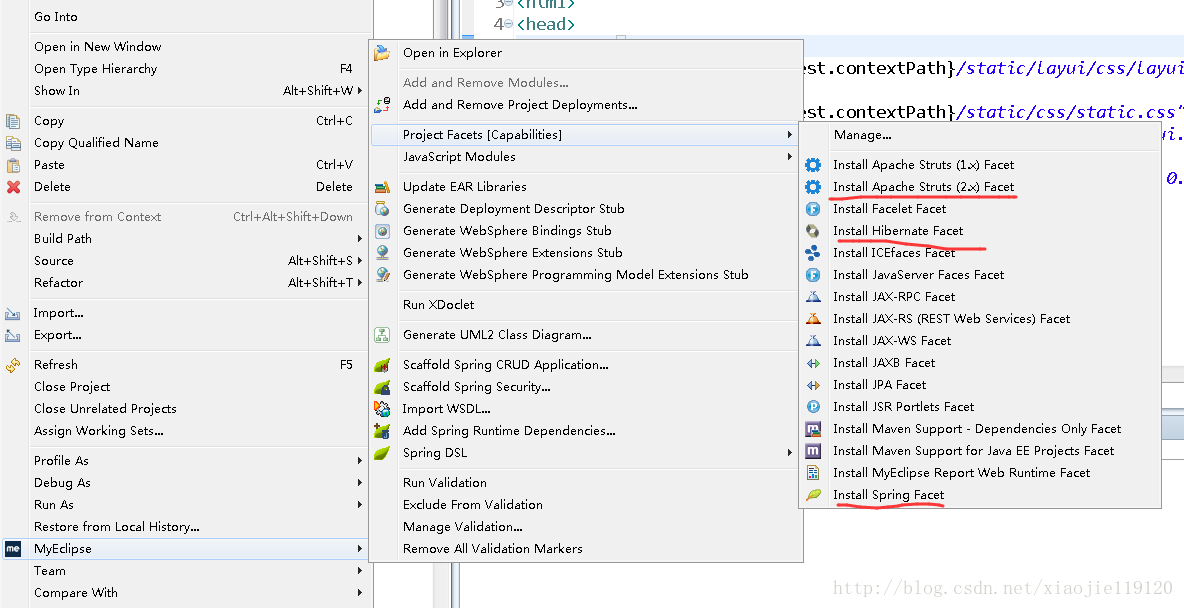This screenshot has height=608, width=1184.
Task: Choose Exclude From Validation
Action: (473, 505)
